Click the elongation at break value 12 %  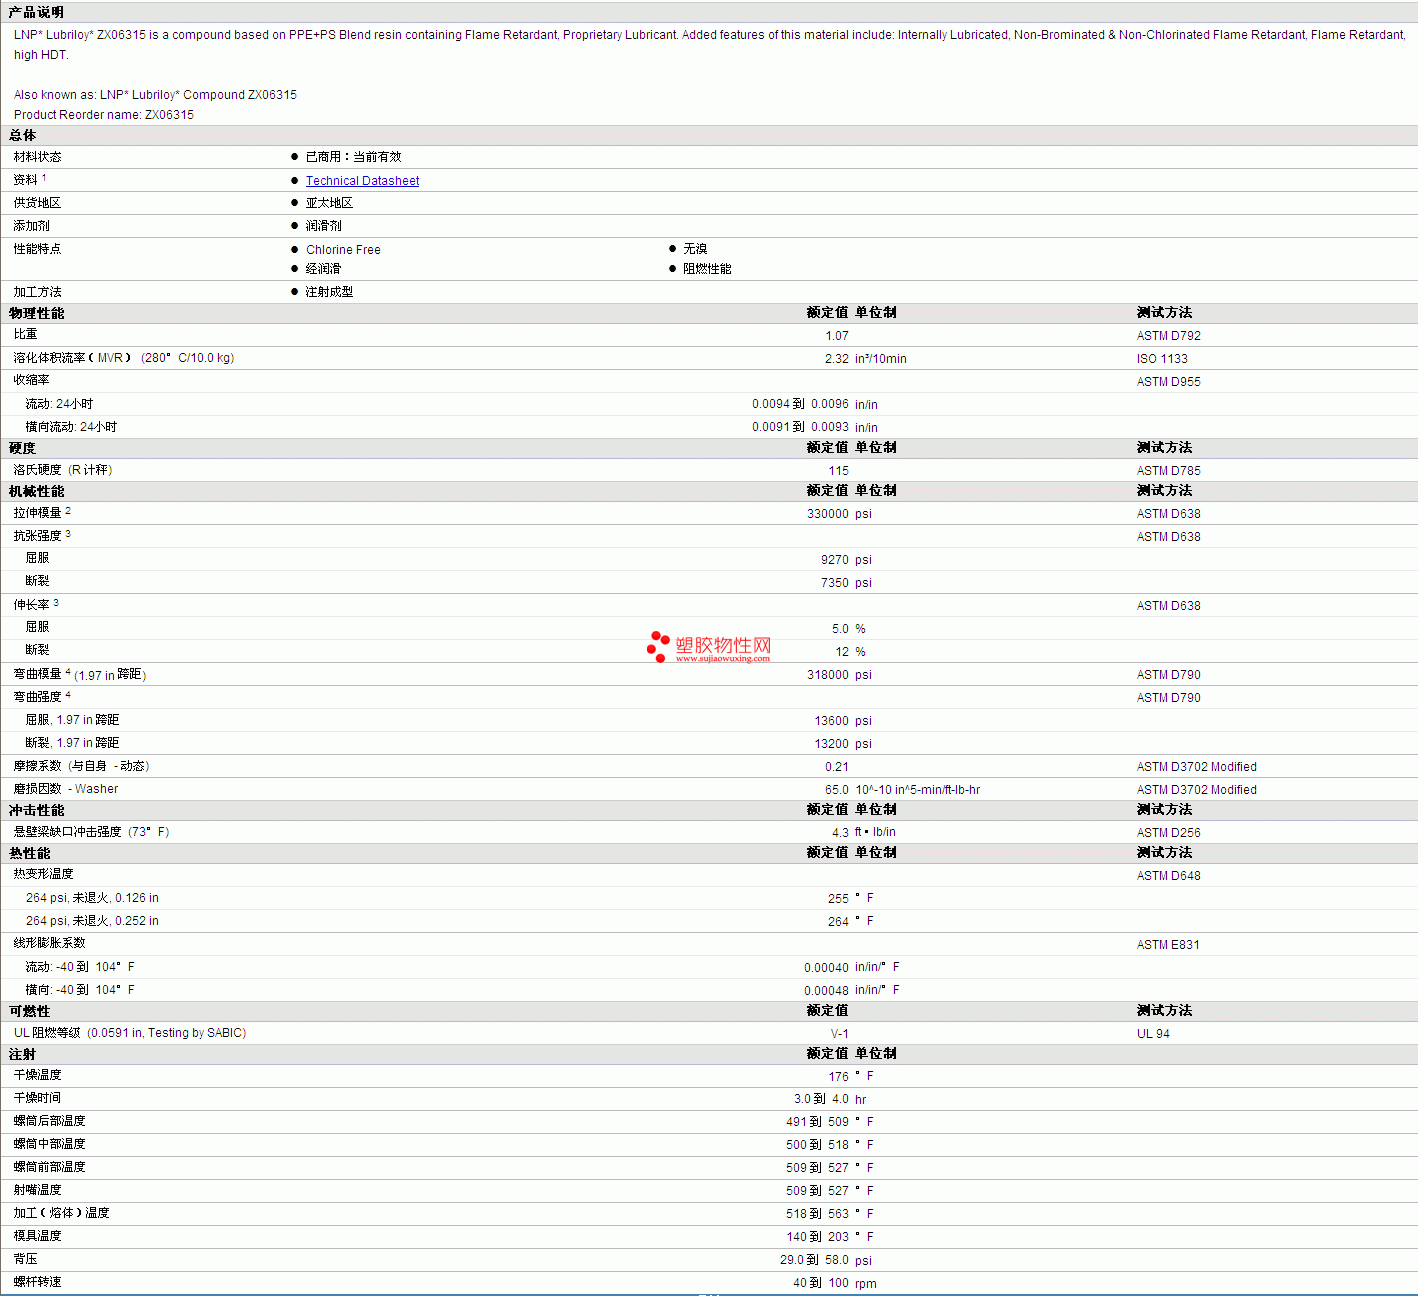[851, 652]
